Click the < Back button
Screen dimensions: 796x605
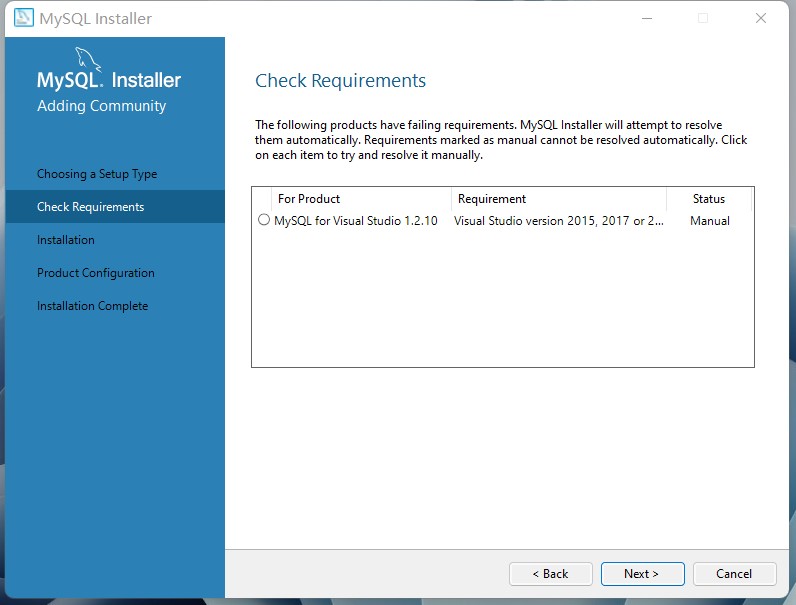[551, 574]
